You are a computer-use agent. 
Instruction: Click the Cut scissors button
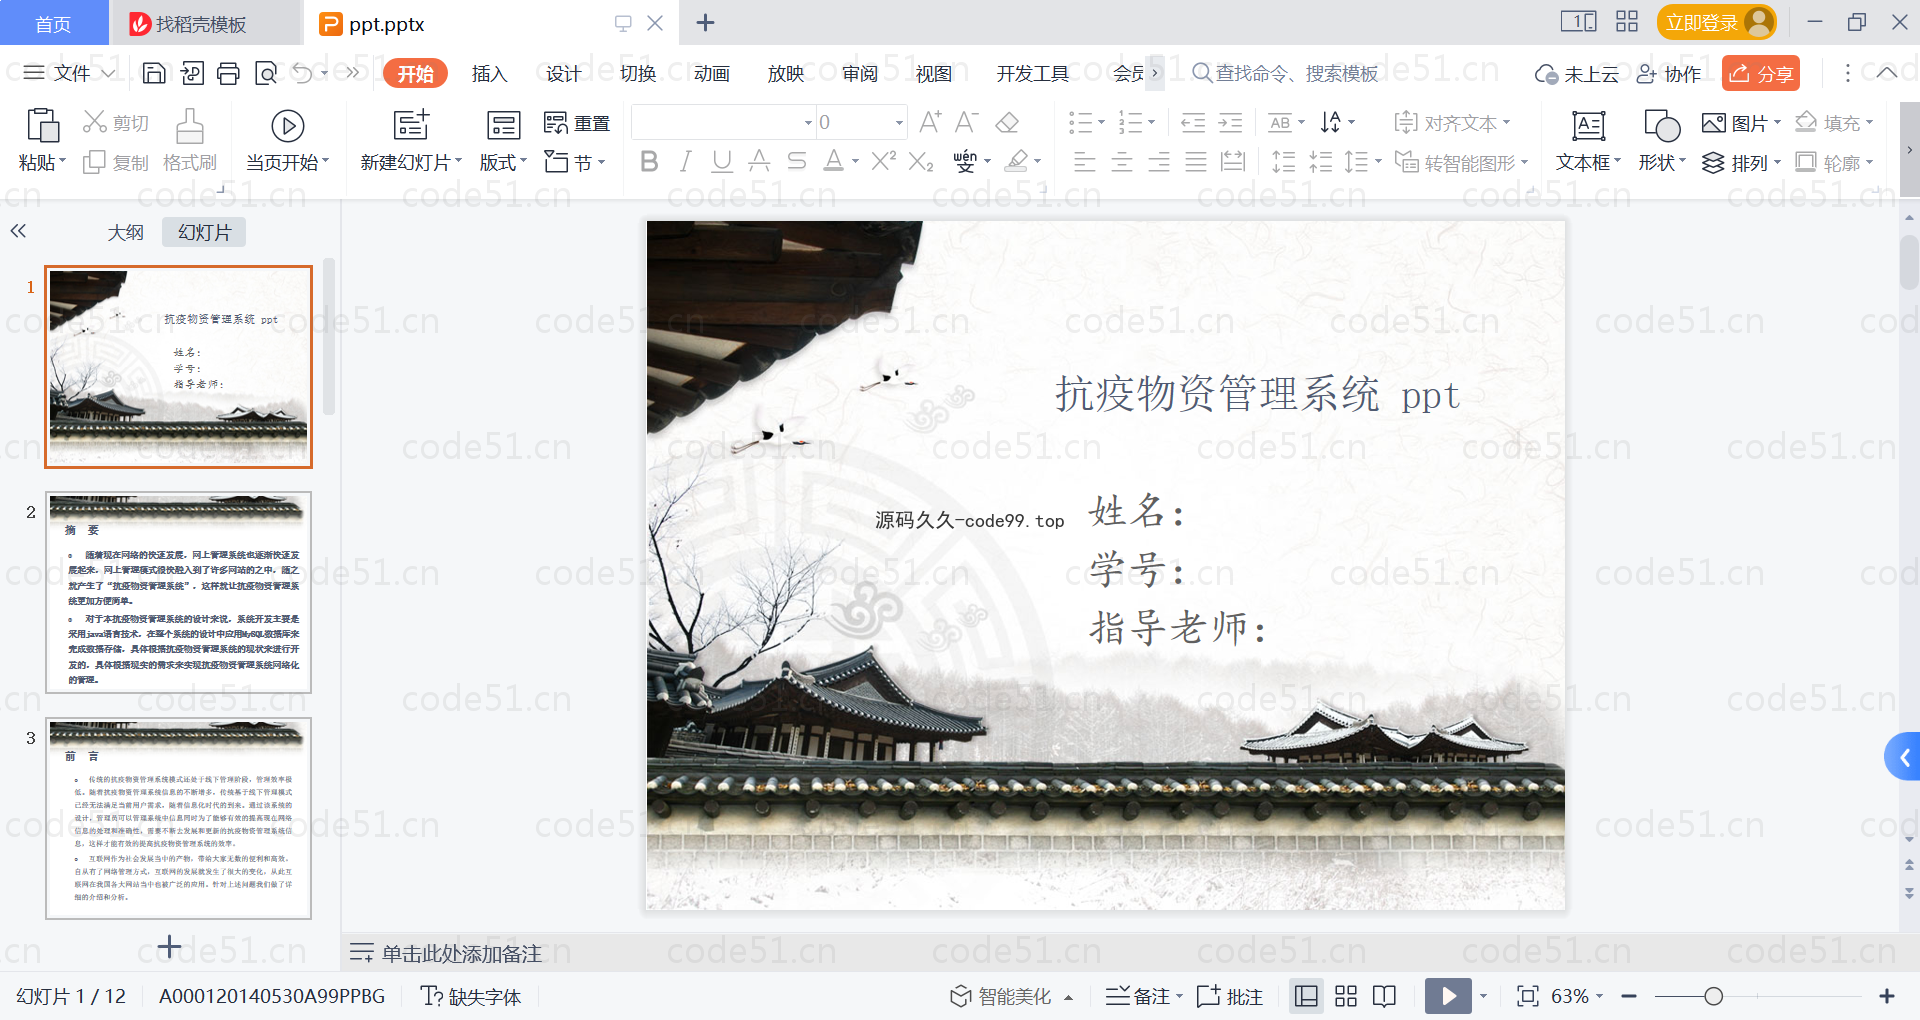coord(116,123)
